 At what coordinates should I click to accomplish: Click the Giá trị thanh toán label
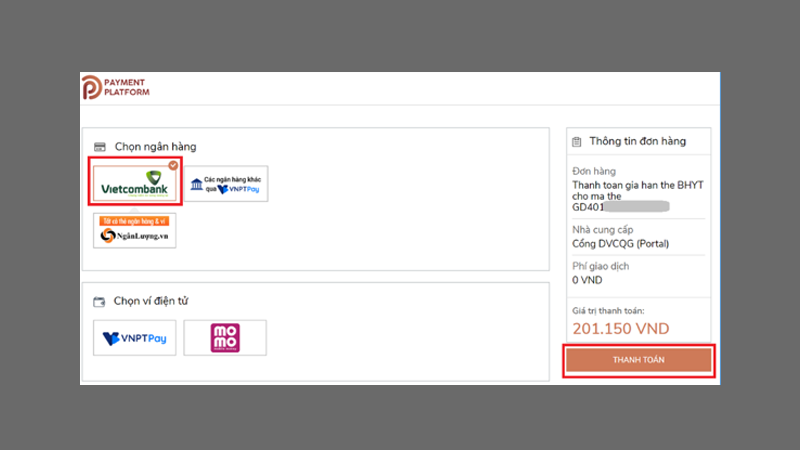click(x=608, y=311)
